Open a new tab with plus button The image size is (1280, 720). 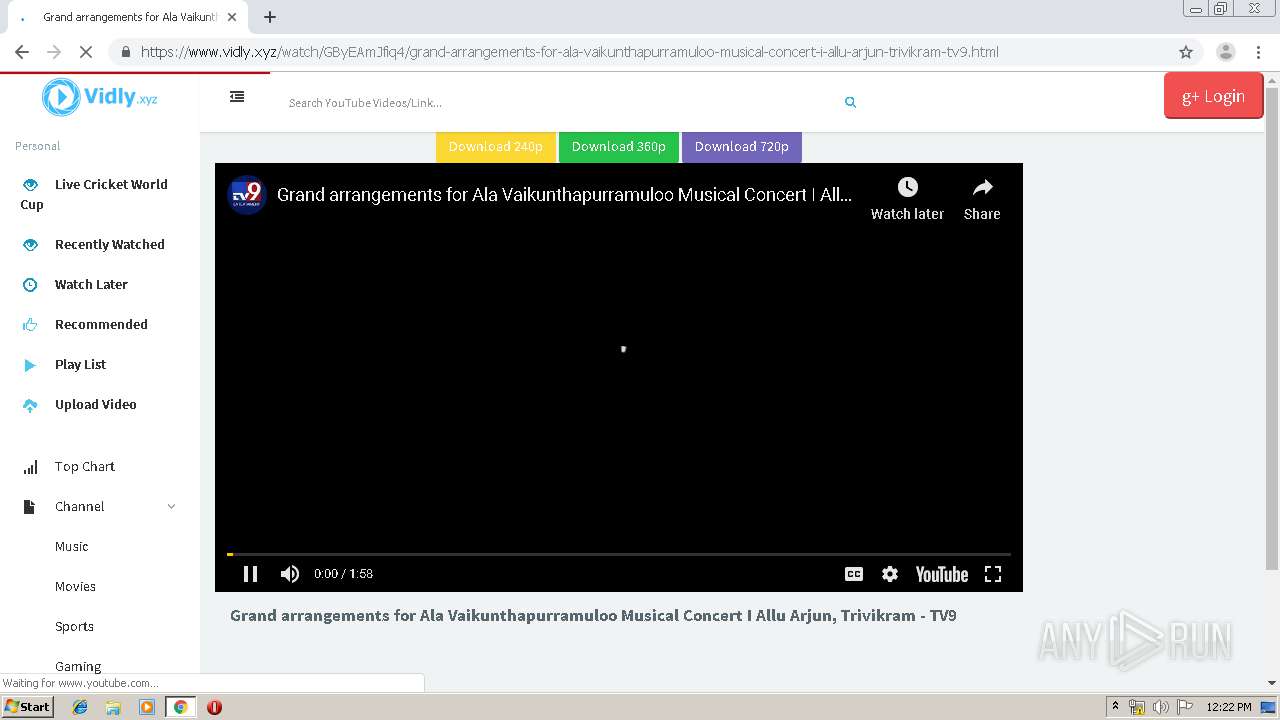(270, 17)
